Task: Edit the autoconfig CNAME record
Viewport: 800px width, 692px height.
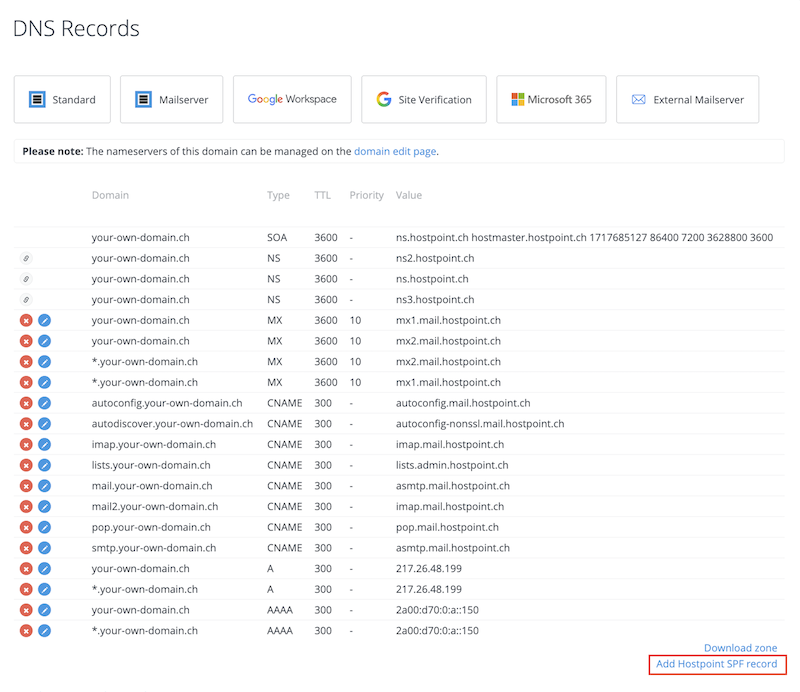Action: [45, 403]
